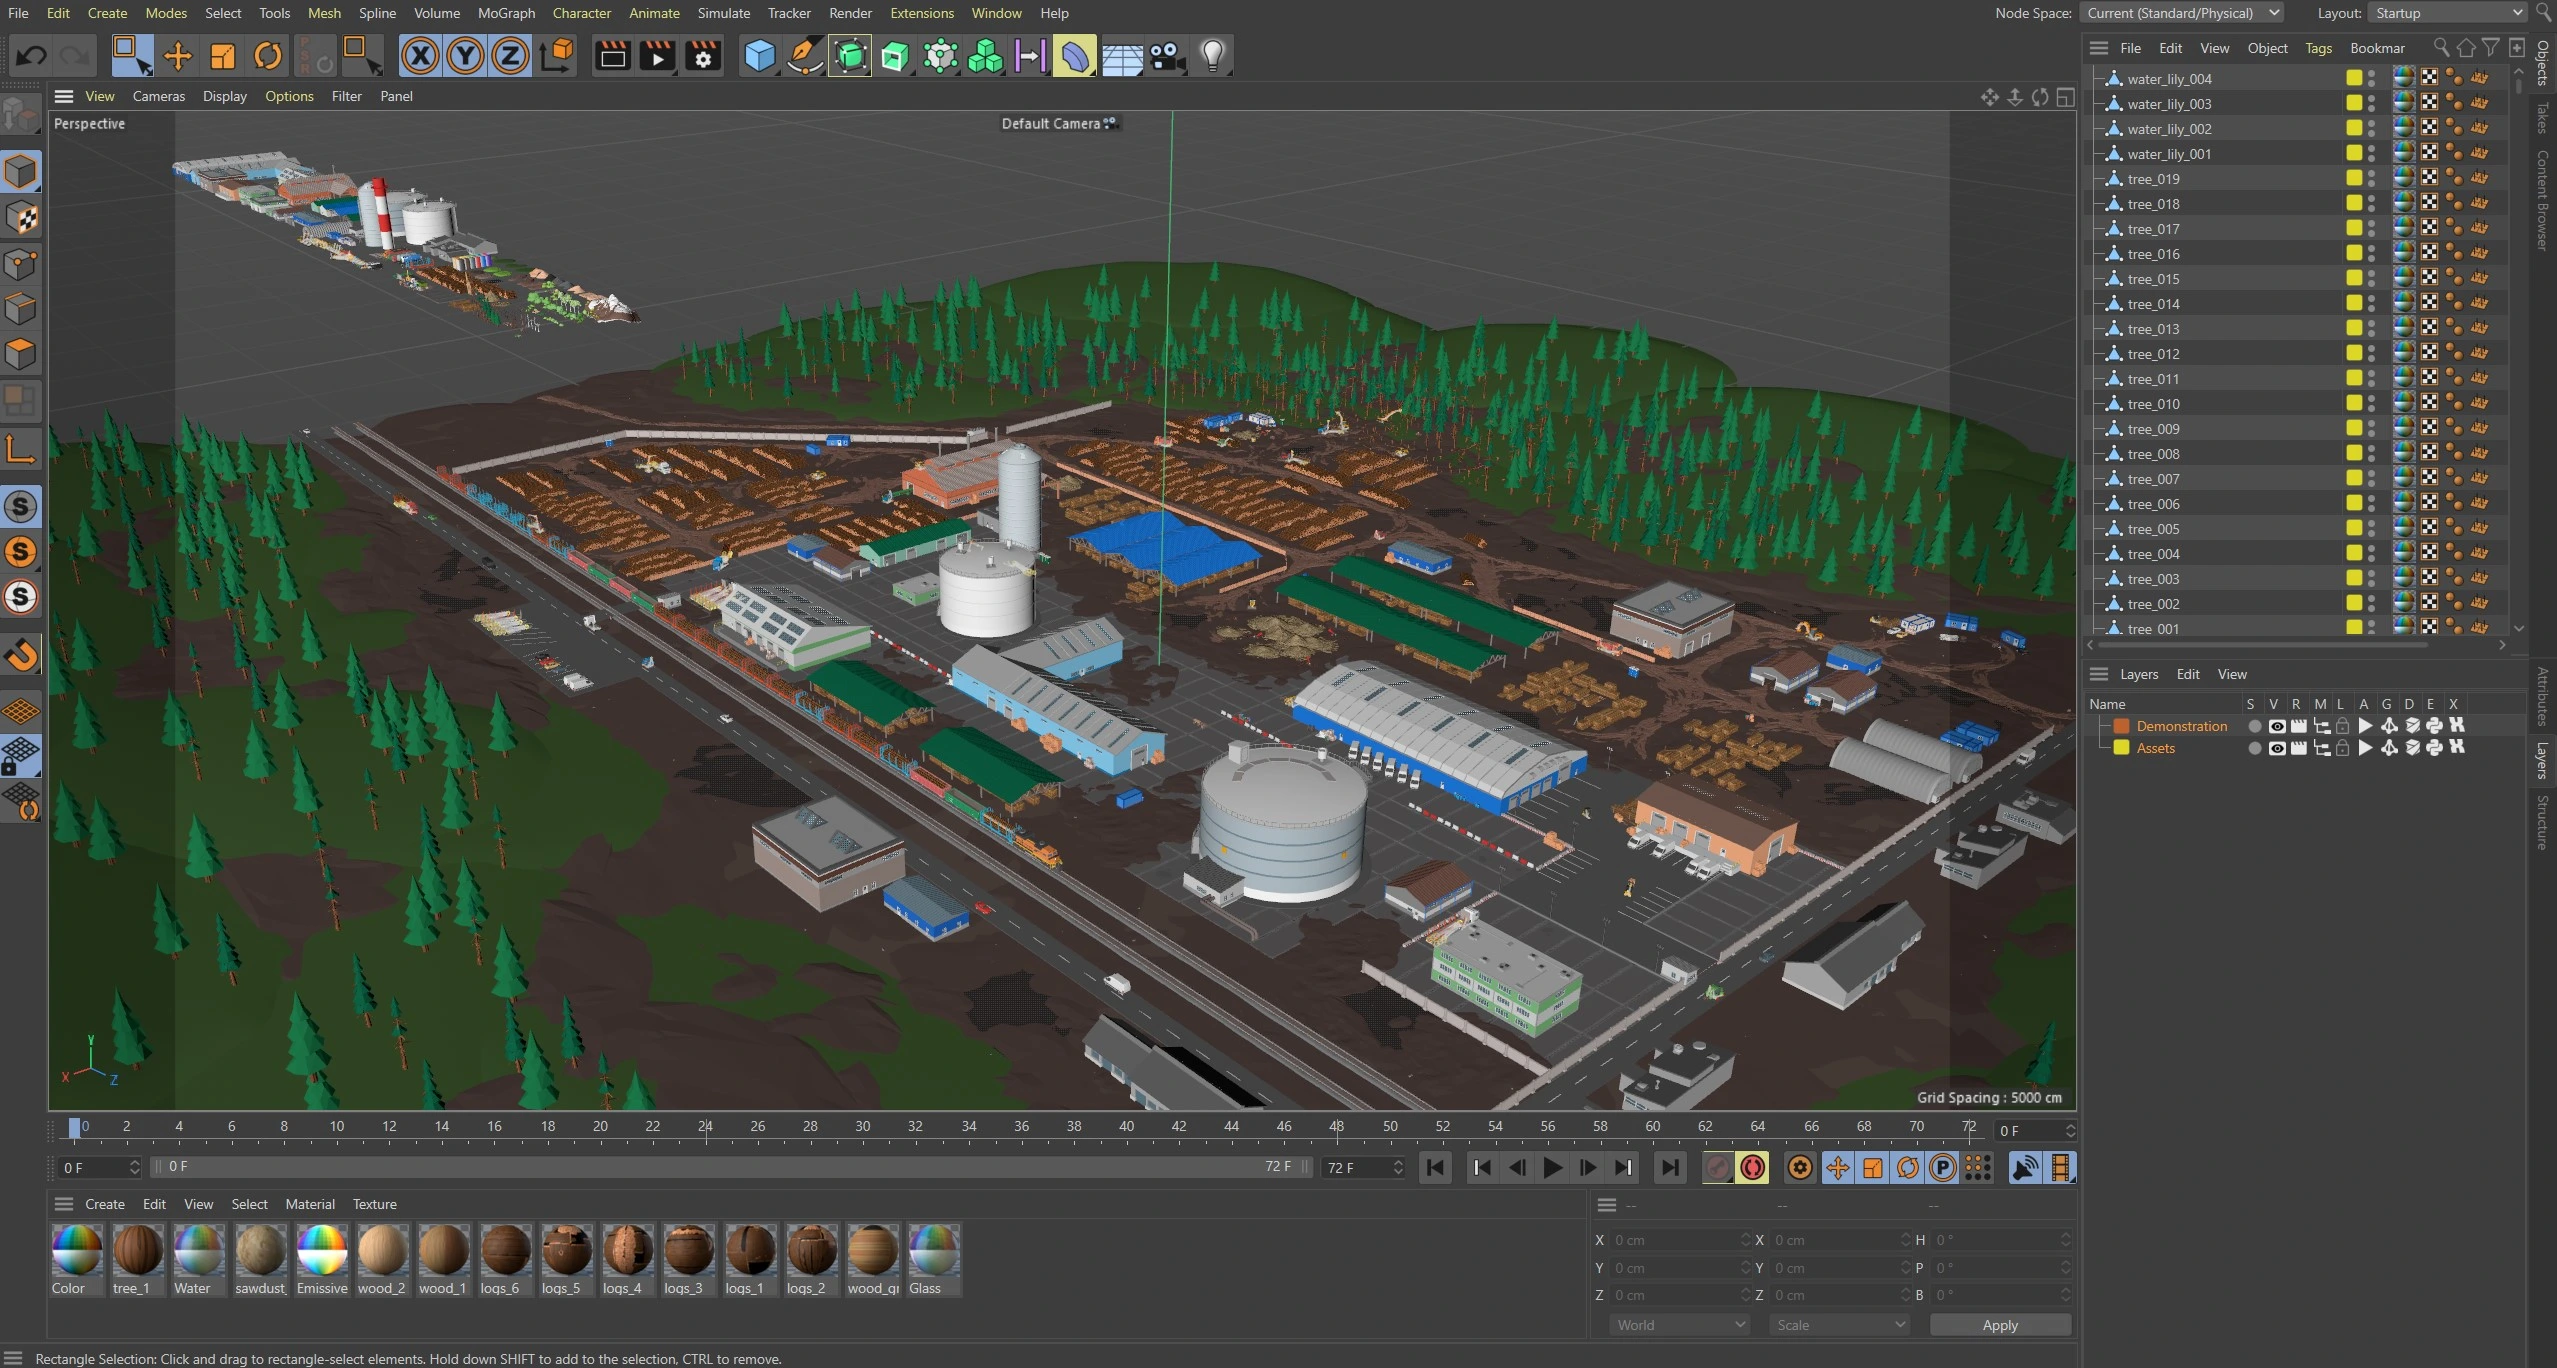Add a Cube primitive object
Viewport: 2557px width, 1368px height.
tap(759, 56)
